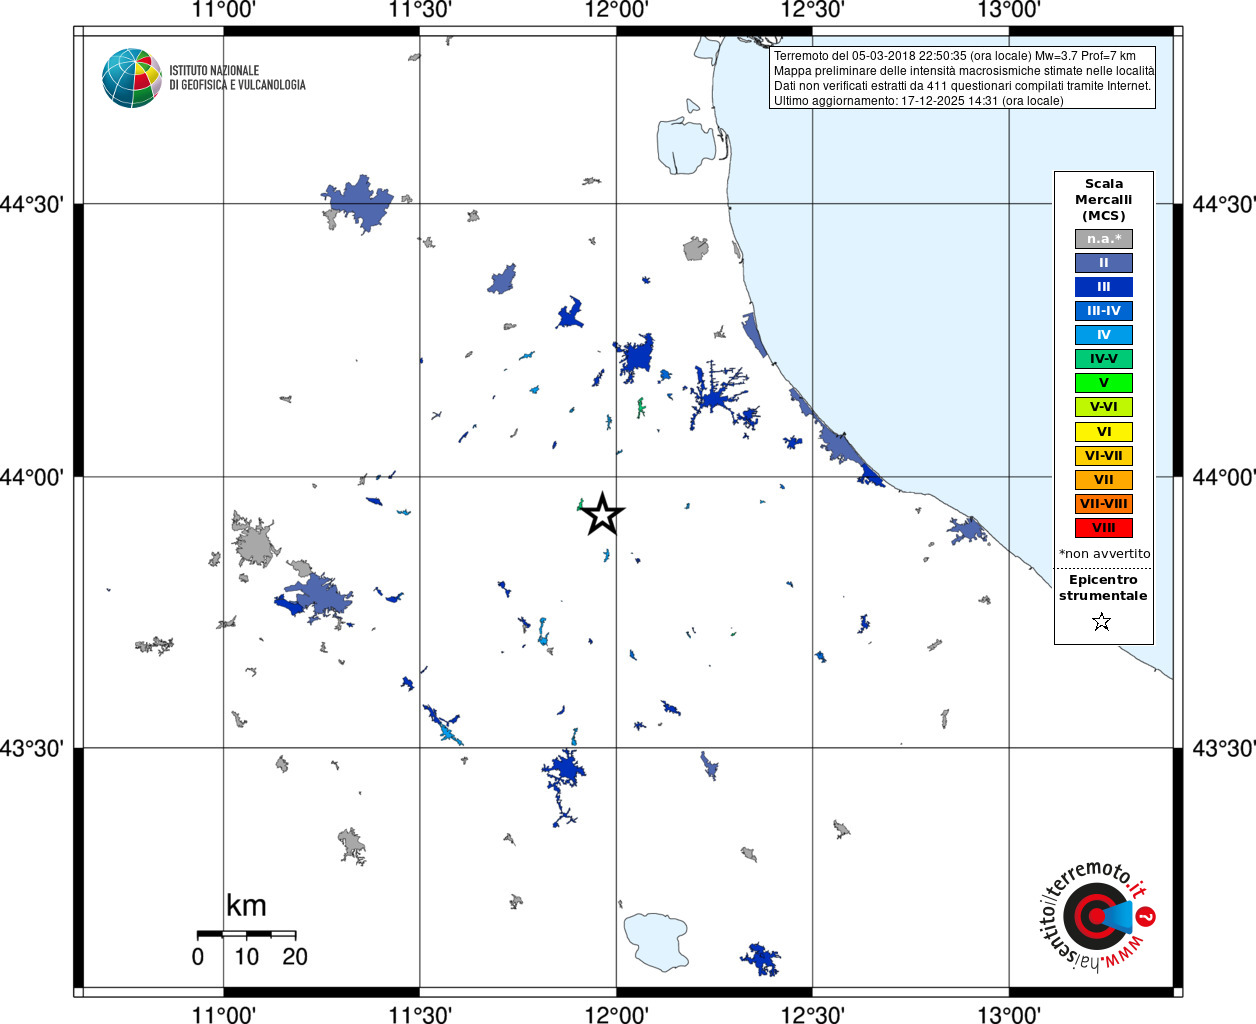Click the 13°00' top longitude label
The height and width of the screenshot is (1024, 1256).
pyautogui.click(x=1009, y=11)
